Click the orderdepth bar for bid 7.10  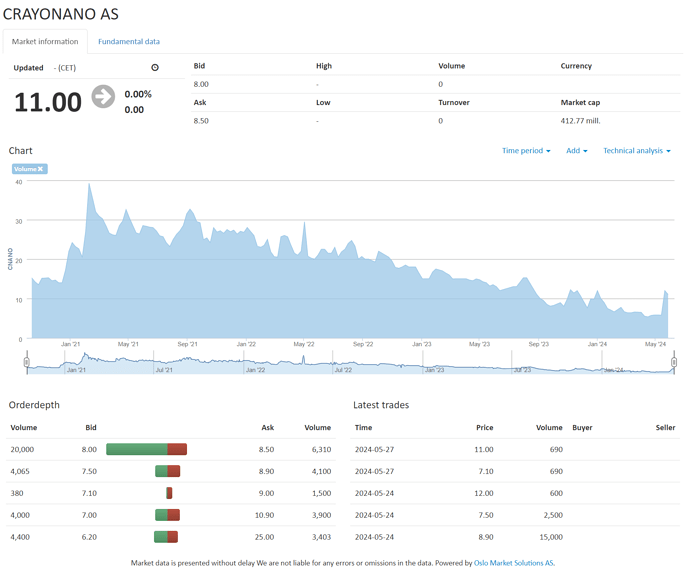[x=169, y=493]
